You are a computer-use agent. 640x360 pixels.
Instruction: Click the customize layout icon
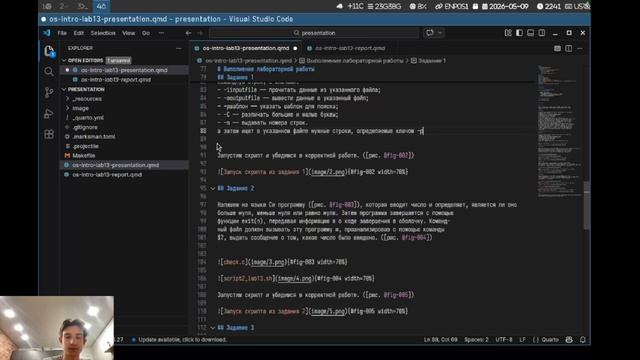508,33
